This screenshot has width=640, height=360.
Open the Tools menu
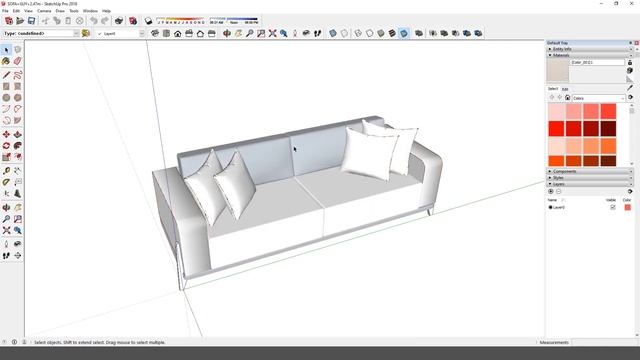[74, 11]
